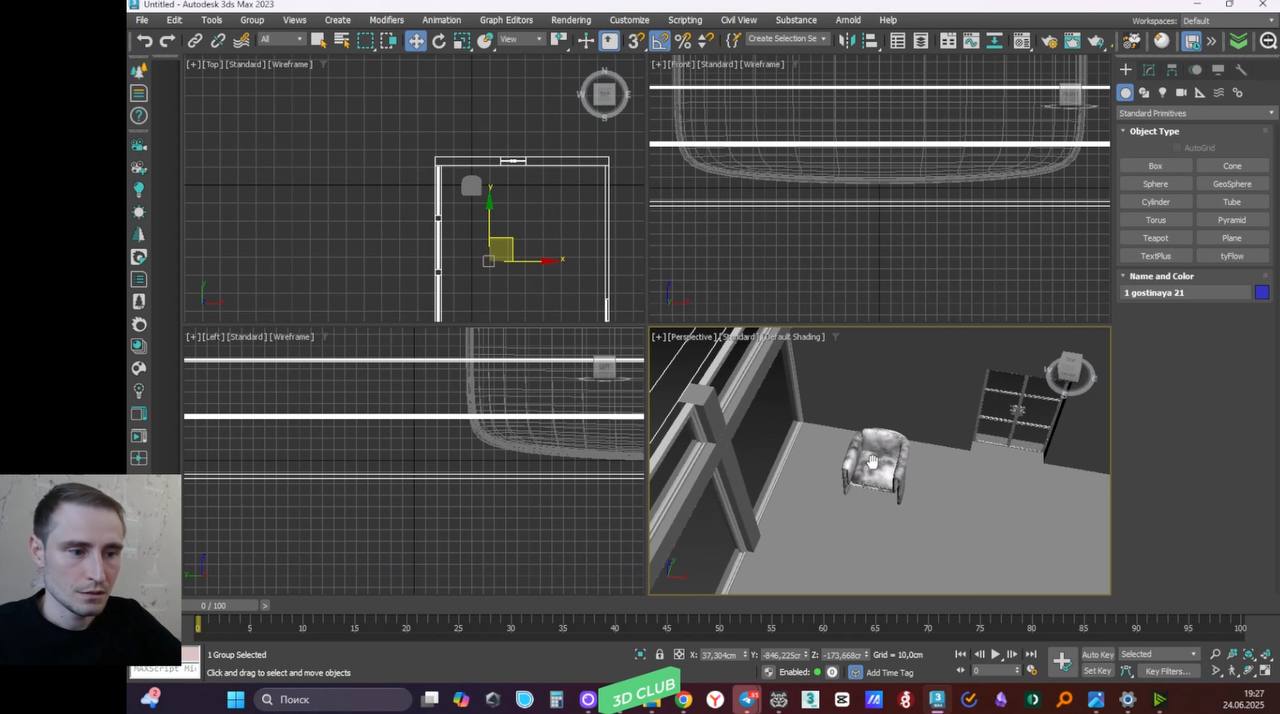Open the Animation menu
Screen dimensions: 1280x714
pyautogui.click(x=441, y=20)
